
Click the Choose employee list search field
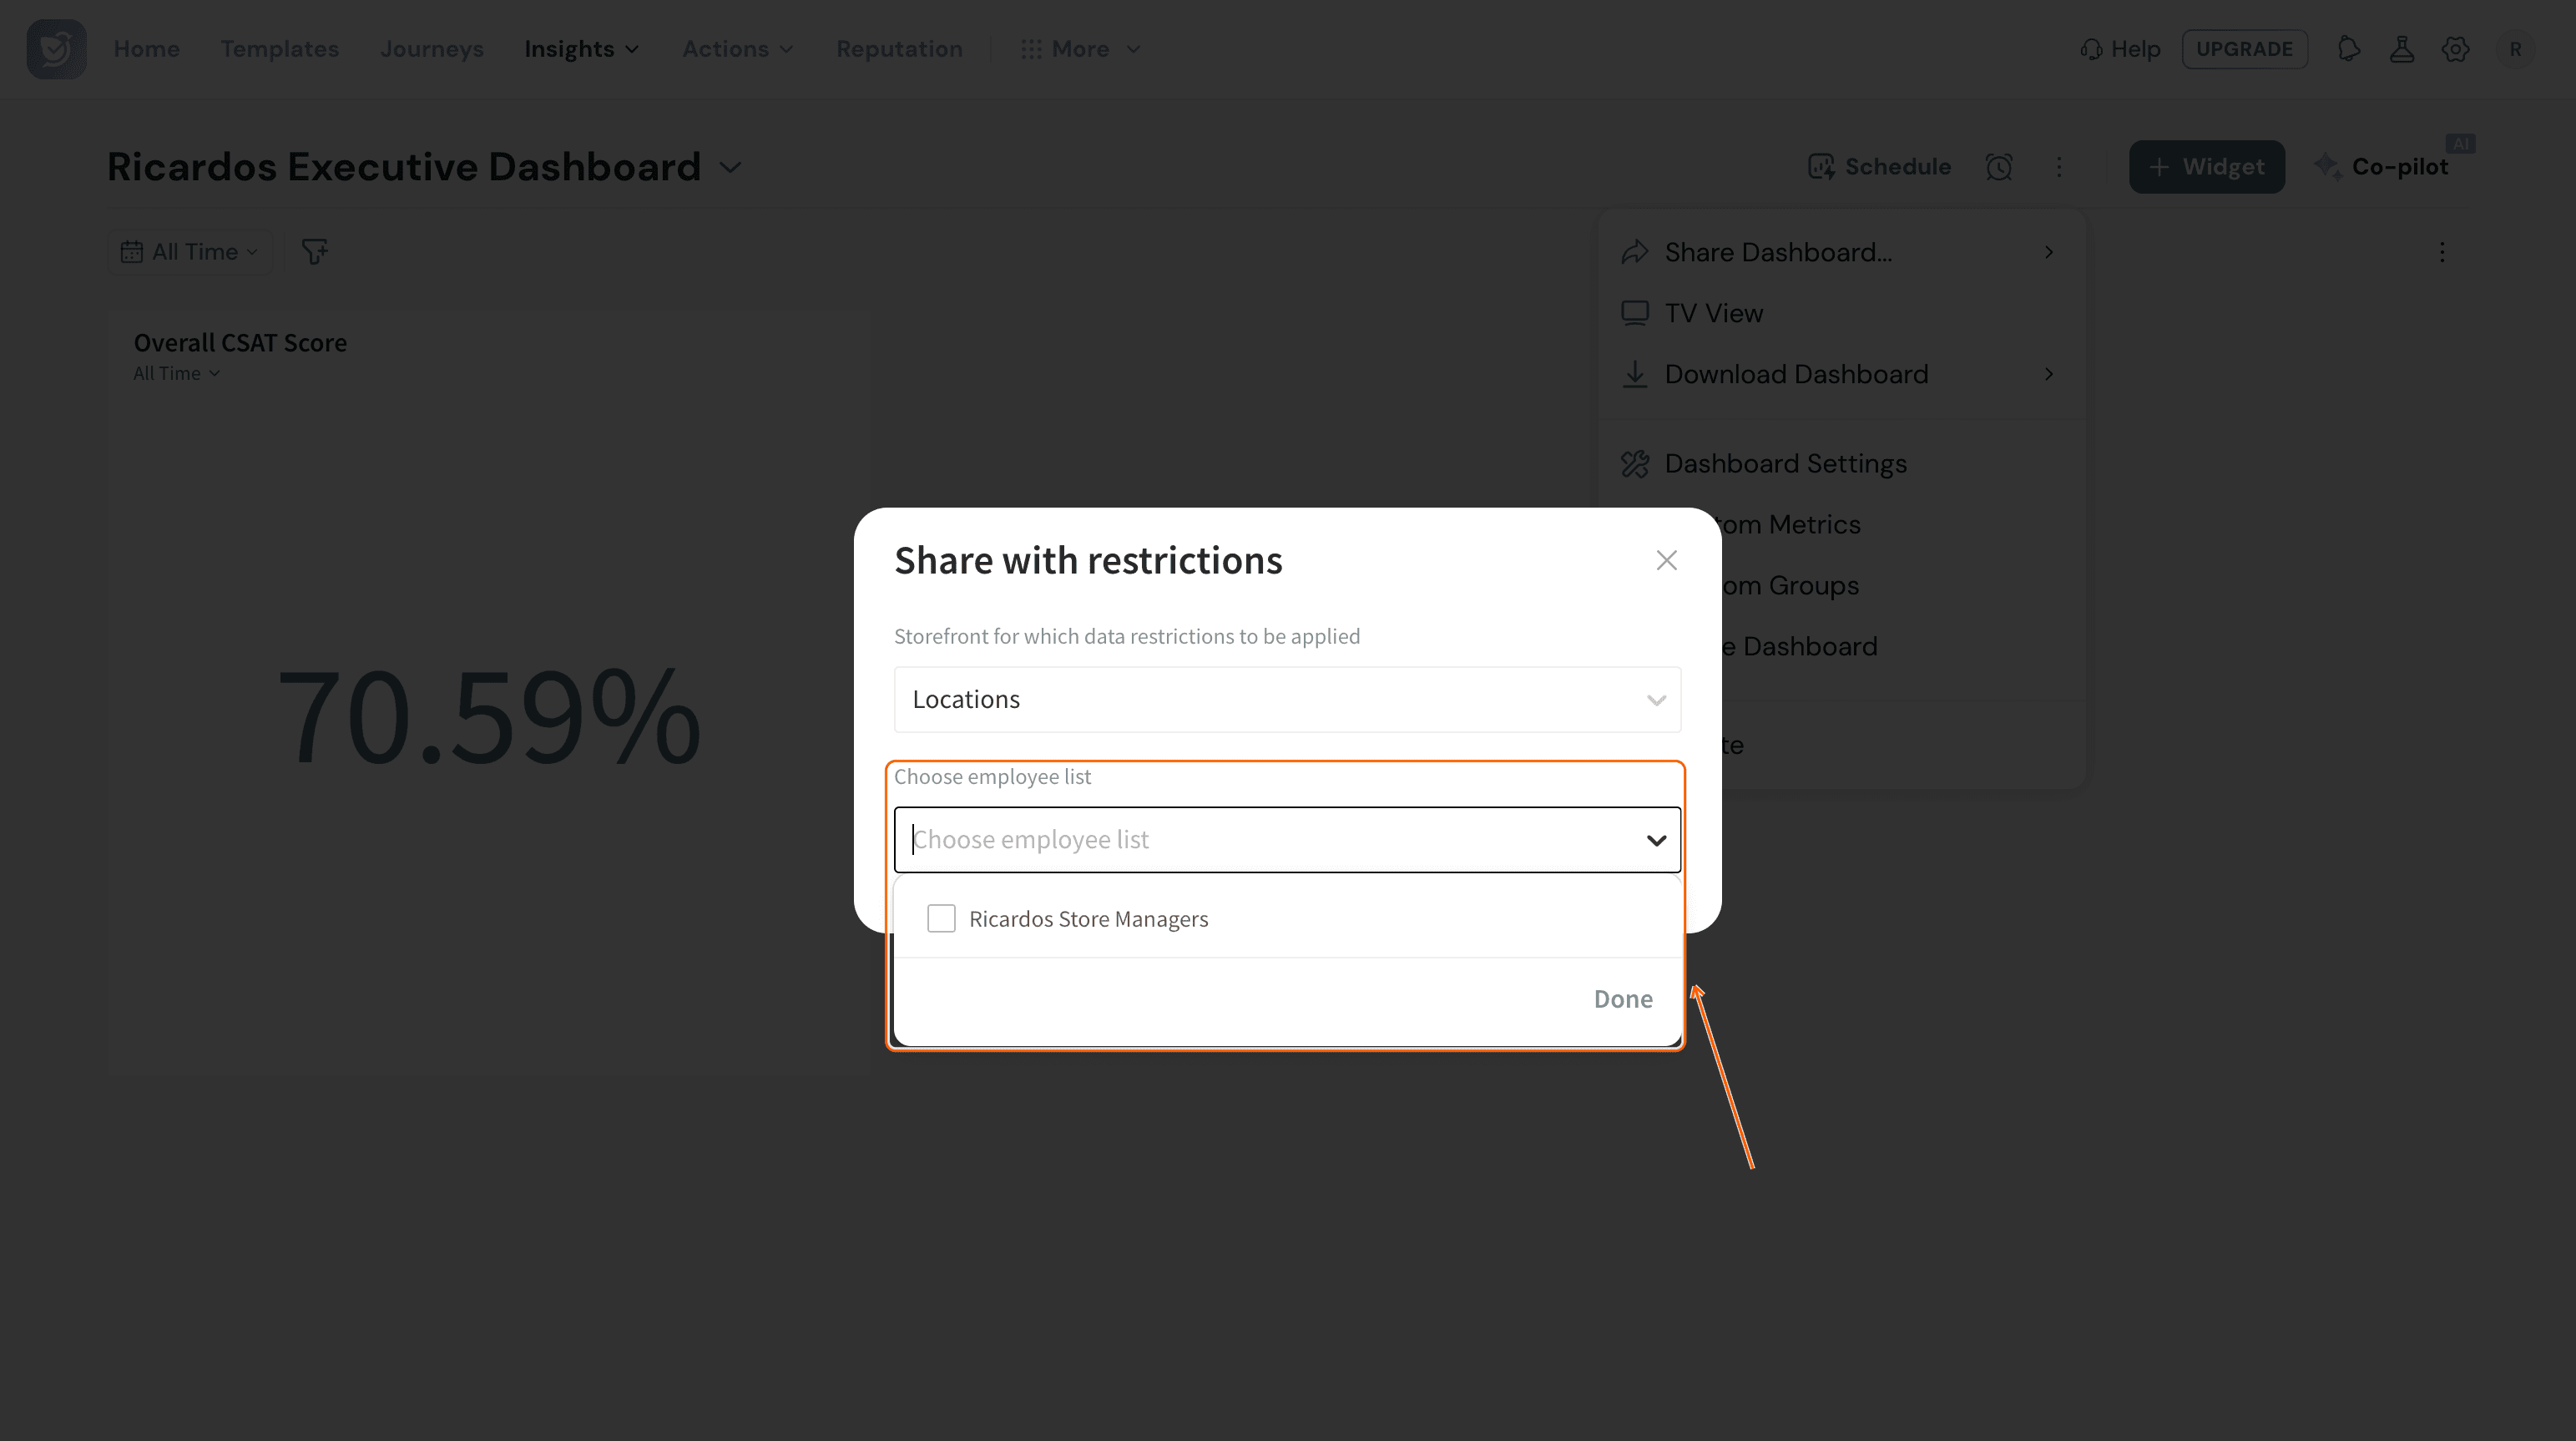1270,840
